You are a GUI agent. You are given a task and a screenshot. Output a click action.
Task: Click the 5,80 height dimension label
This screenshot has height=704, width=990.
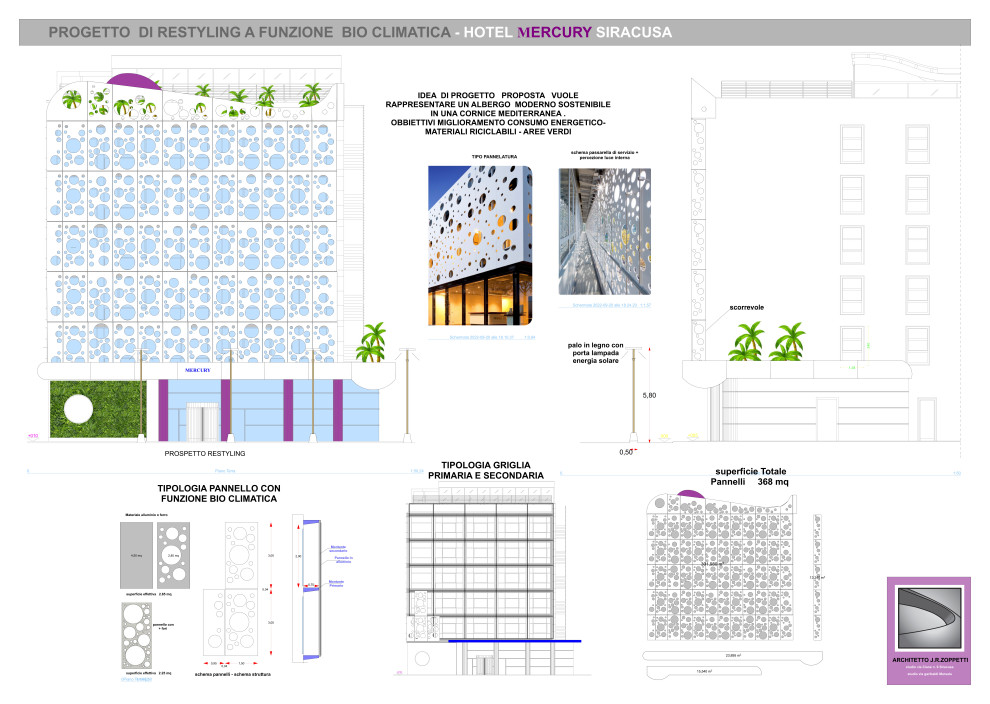[x=648, y=397]
